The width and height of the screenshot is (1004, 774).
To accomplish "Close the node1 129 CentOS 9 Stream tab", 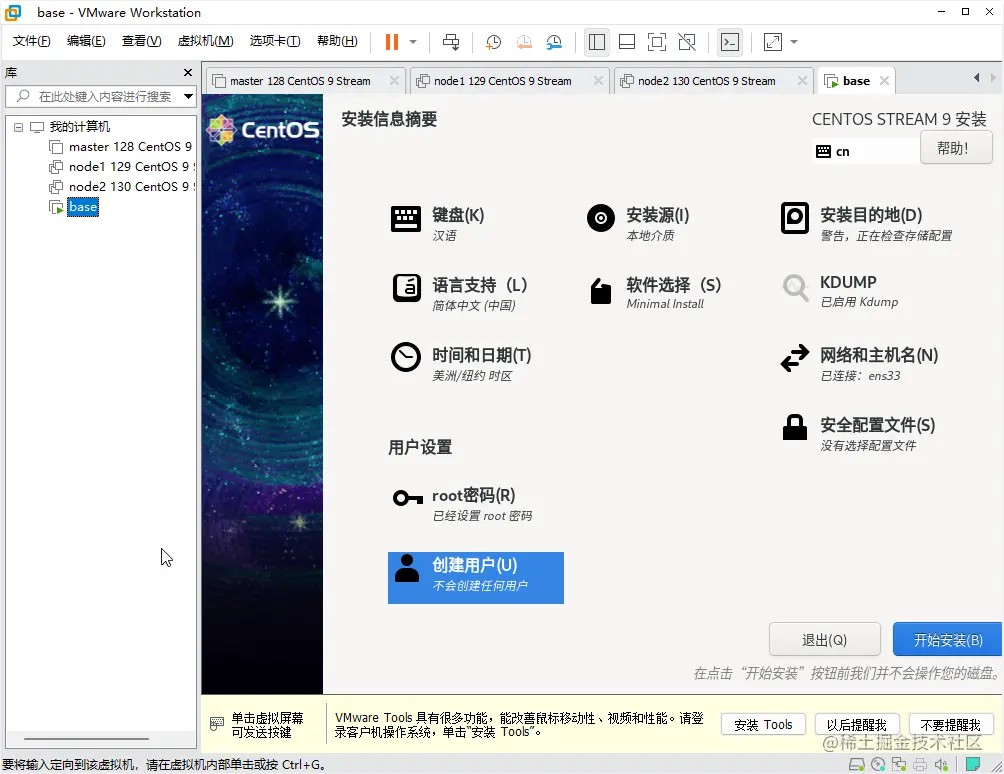I will point(598,81).
